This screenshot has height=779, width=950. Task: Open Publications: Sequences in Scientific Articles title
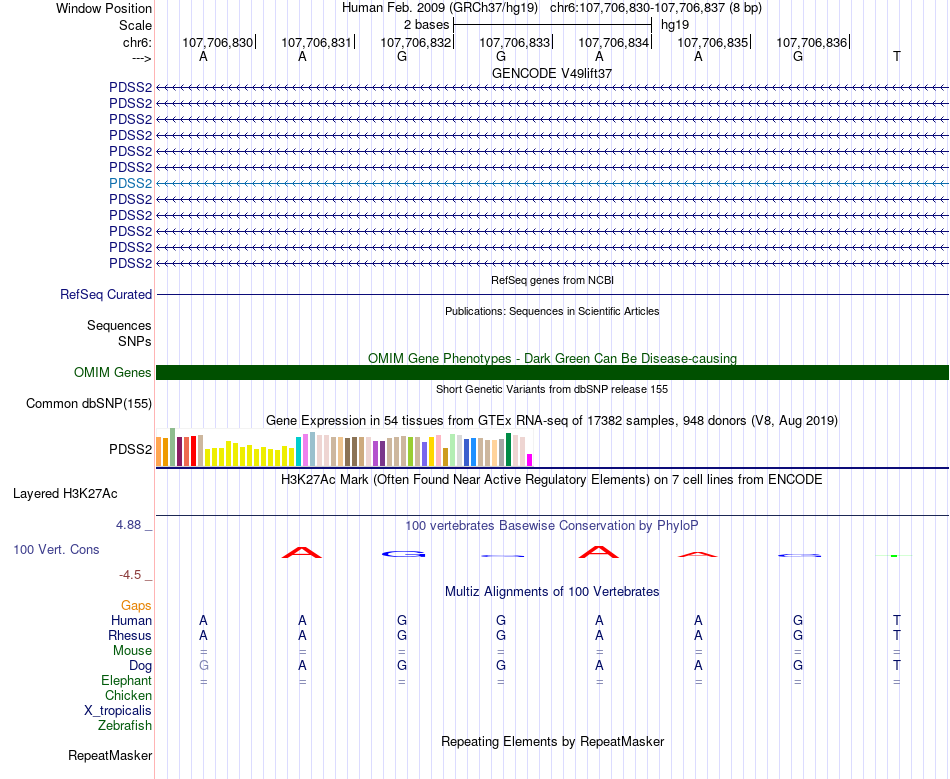coord(552,311)
